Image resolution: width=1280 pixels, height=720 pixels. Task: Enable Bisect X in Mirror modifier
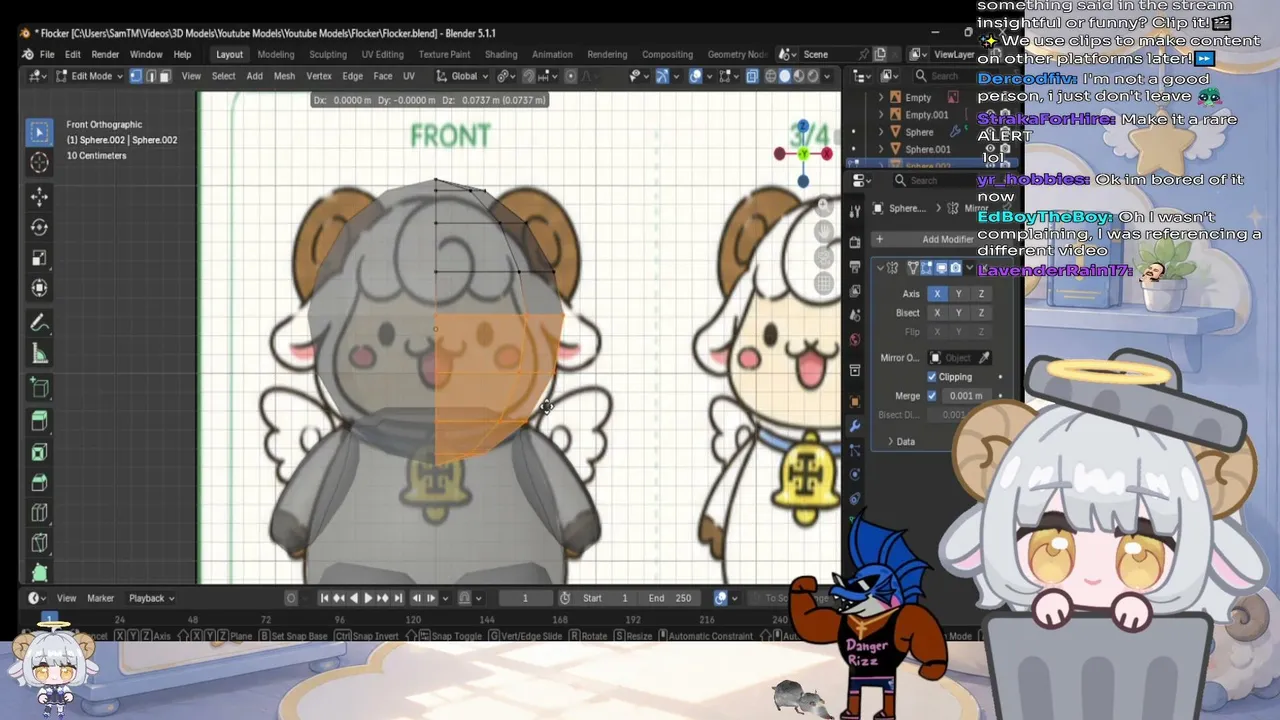937,313
